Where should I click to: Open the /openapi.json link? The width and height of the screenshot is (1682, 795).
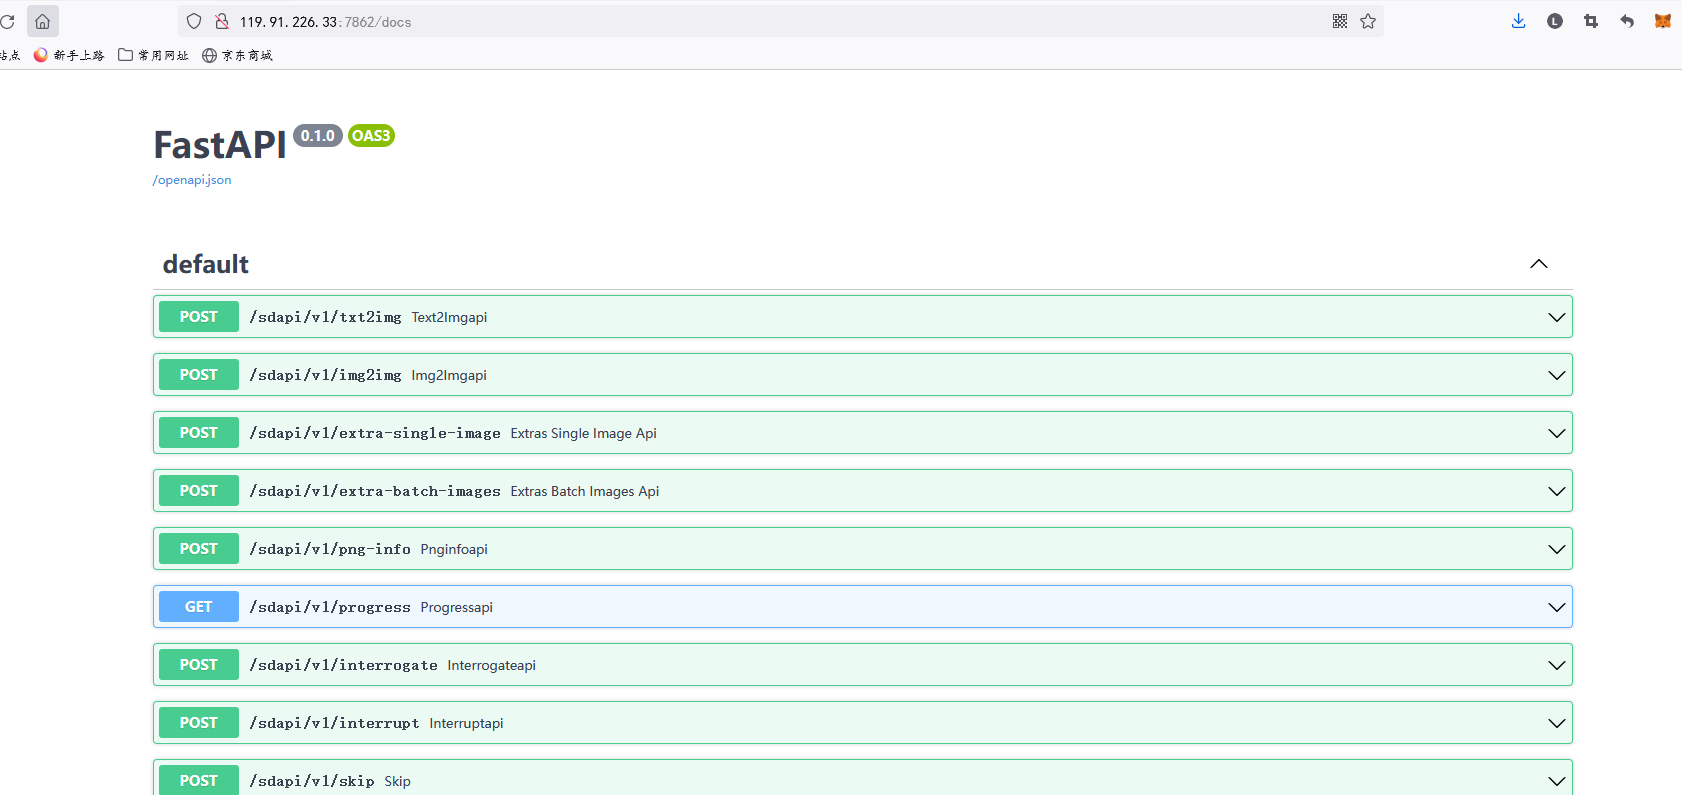pyautogui.click(x=192, y=180)
